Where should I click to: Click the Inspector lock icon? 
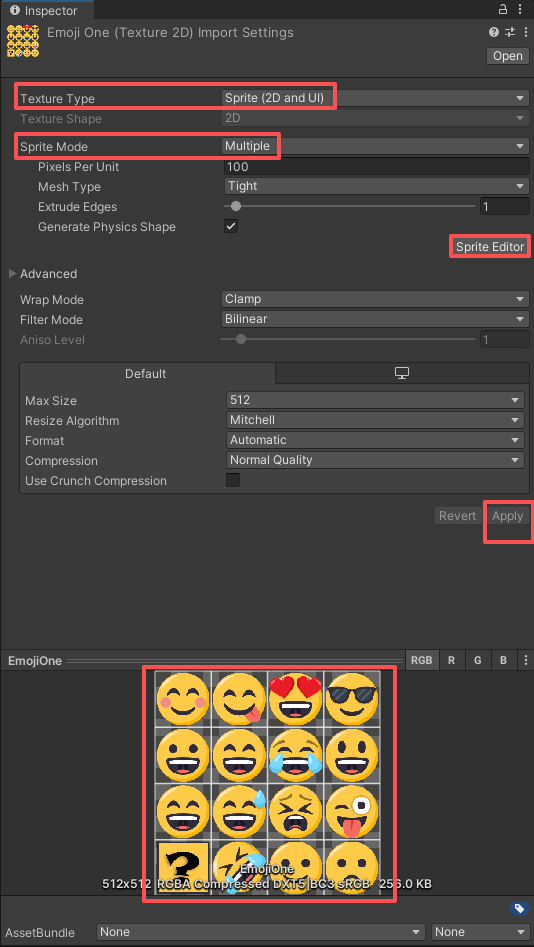coord(503,9)
